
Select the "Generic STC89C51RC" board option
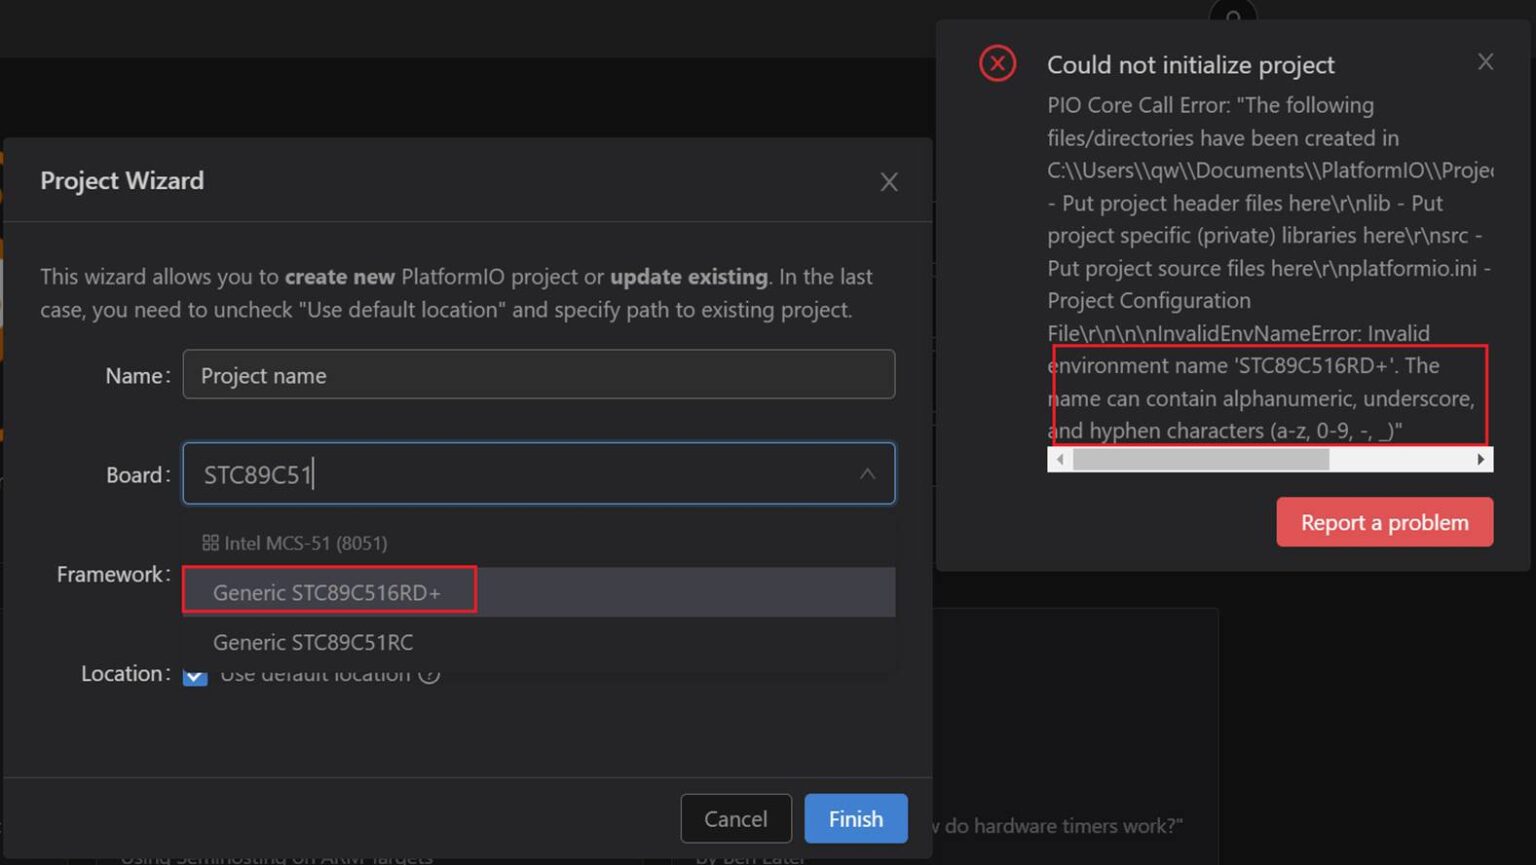pyautogui.click(x=313, y=642)
